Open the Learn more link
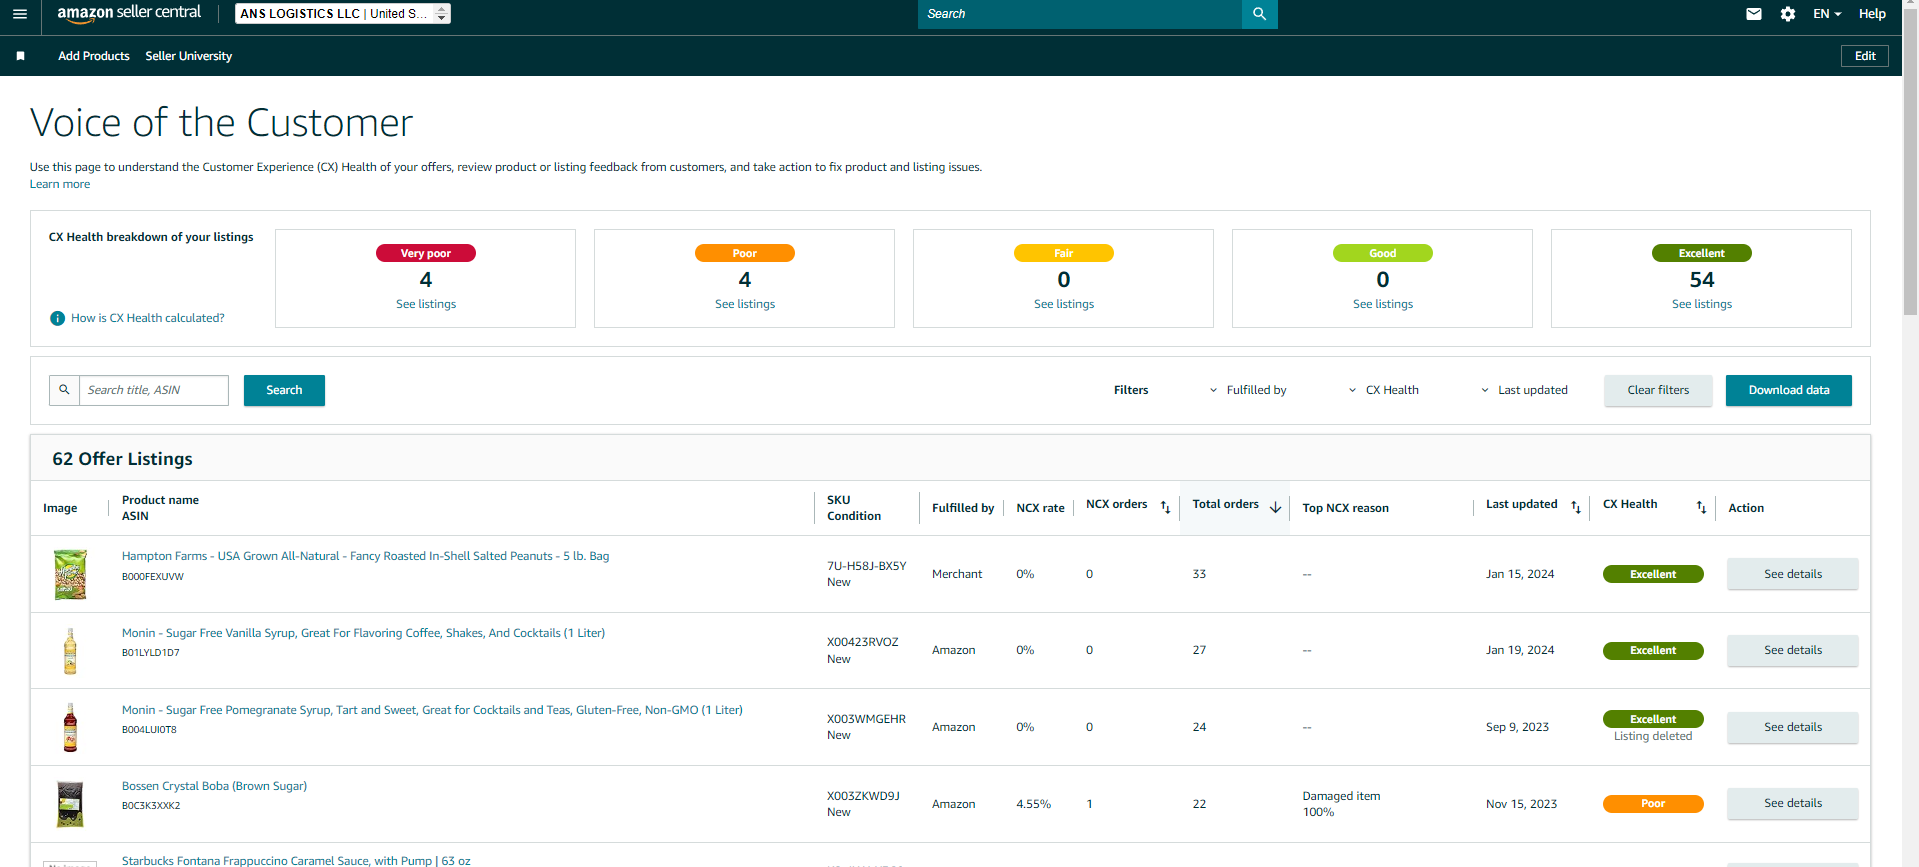The image size is (1919, 867). 60,184
